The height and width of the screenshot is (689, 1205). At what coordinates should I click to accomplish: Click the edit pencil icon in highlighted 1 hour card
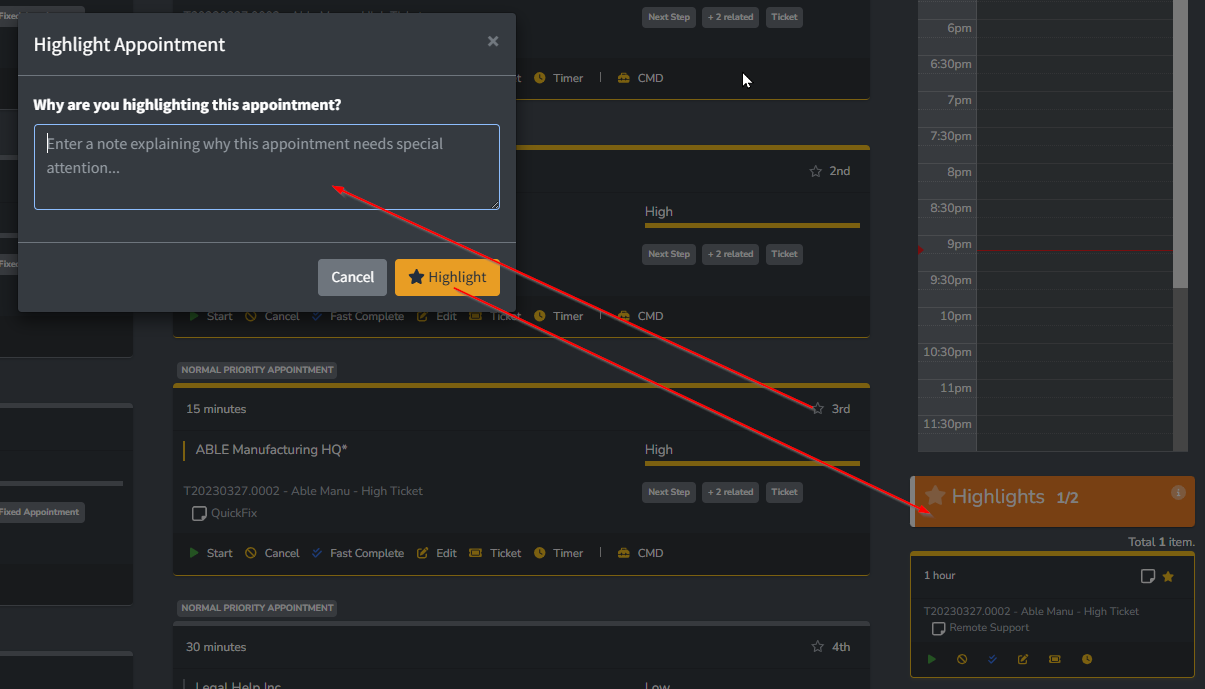coord(1023,659)
